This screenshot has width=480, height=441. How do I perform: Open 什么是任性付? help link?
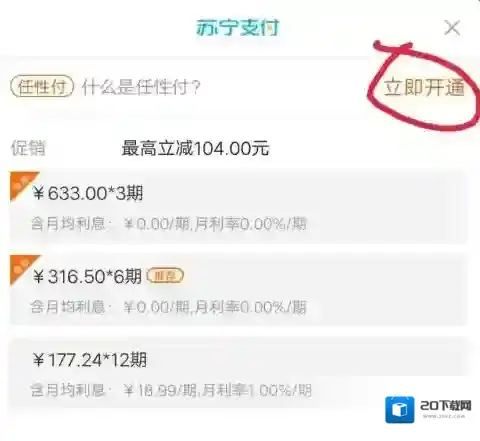click(141, 87)
